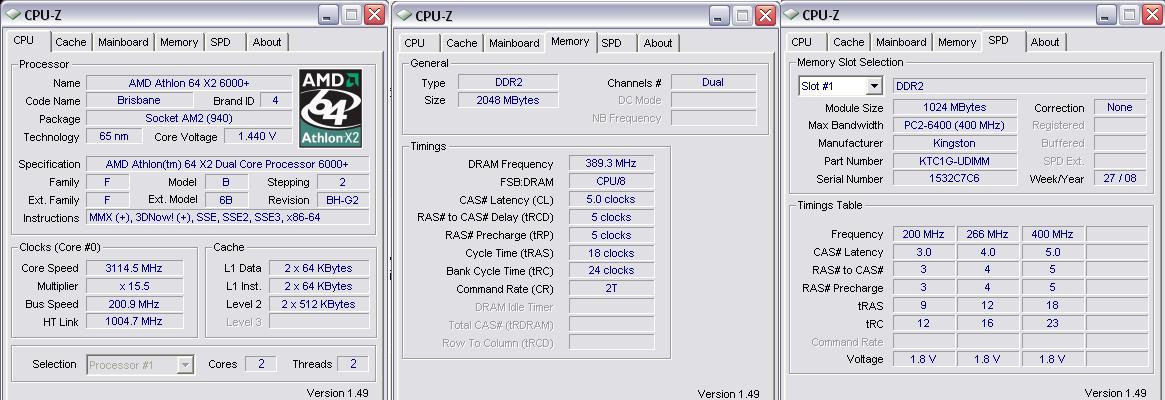This screenshot has width=1165, height=400.
Task: Close the middle CPU-Z window
Action: pyautogui.click(x=765, y=15)
